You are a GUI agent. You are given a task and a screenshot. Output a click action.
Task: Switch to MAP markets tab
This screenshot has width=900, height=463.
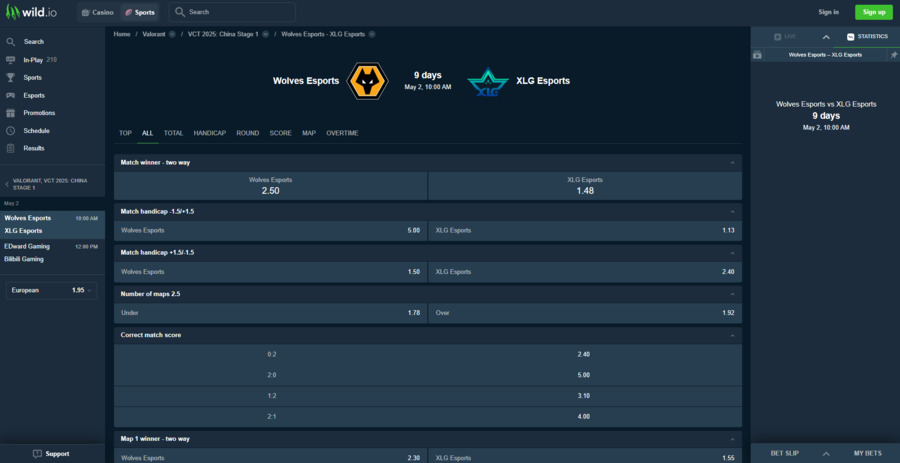[309, 133]
